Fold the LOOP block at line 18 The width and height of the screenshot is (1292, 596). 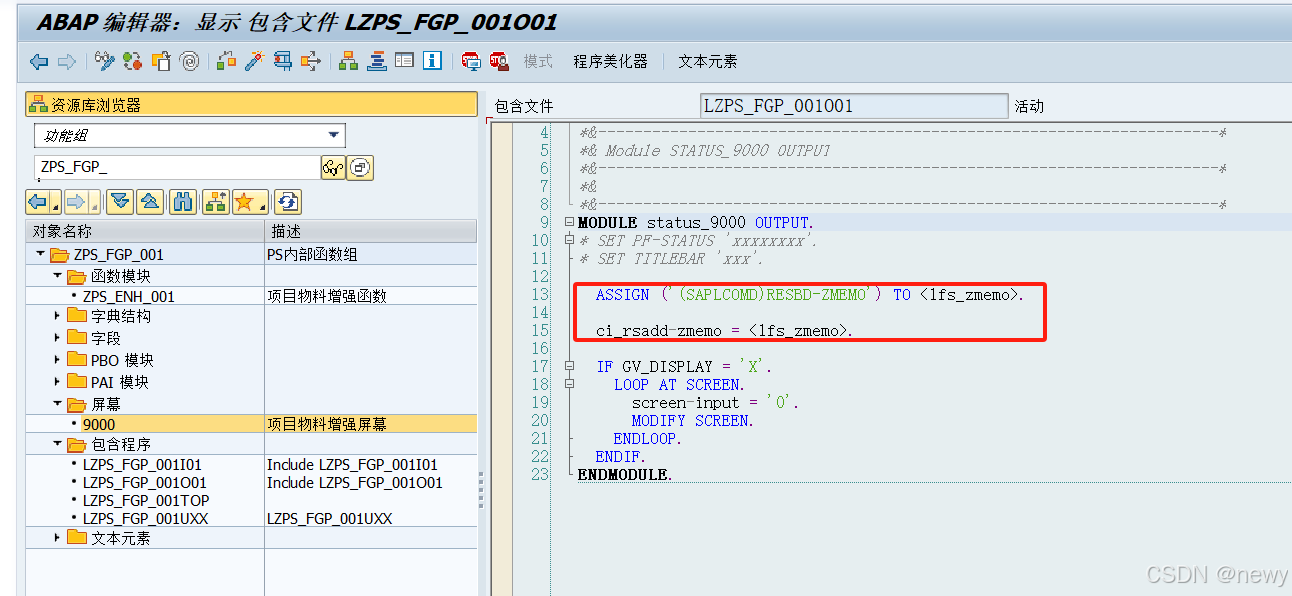click(569, 384)
